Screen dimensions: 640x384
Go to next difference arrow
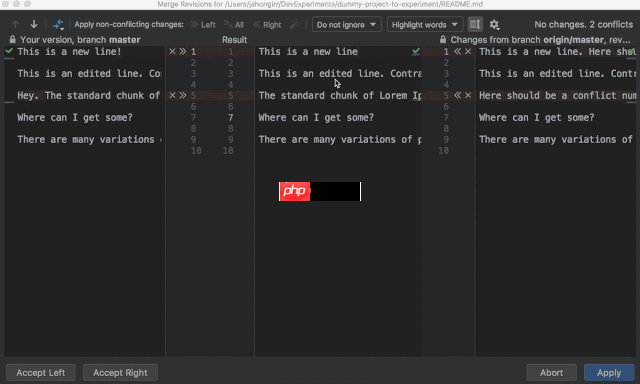(34, 24)
